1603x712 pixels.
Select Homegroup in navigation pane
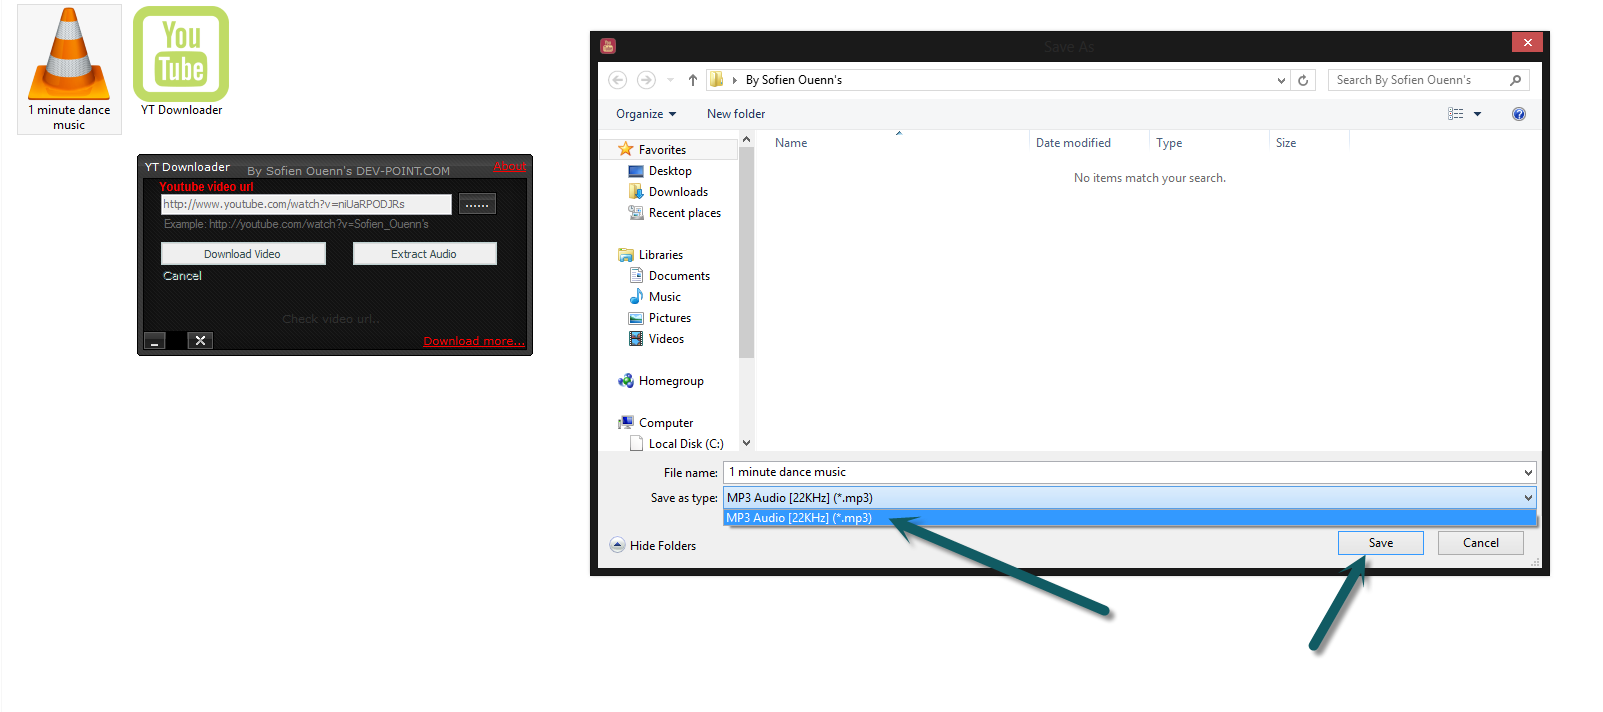click(x=671, y=381)
